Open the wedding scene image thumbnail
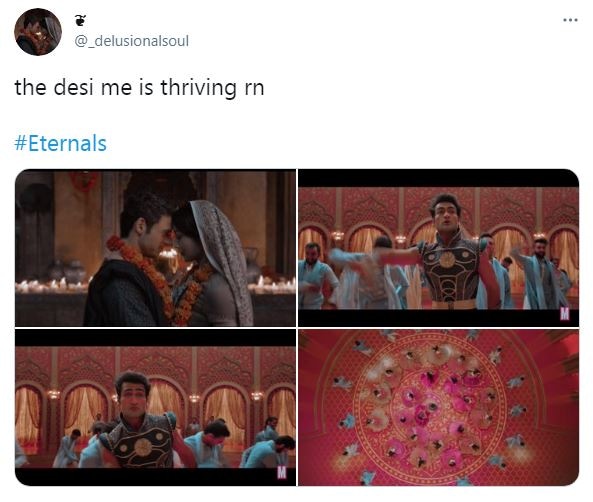This screenshot has width=593, height=502. click(x=155, y=248)
